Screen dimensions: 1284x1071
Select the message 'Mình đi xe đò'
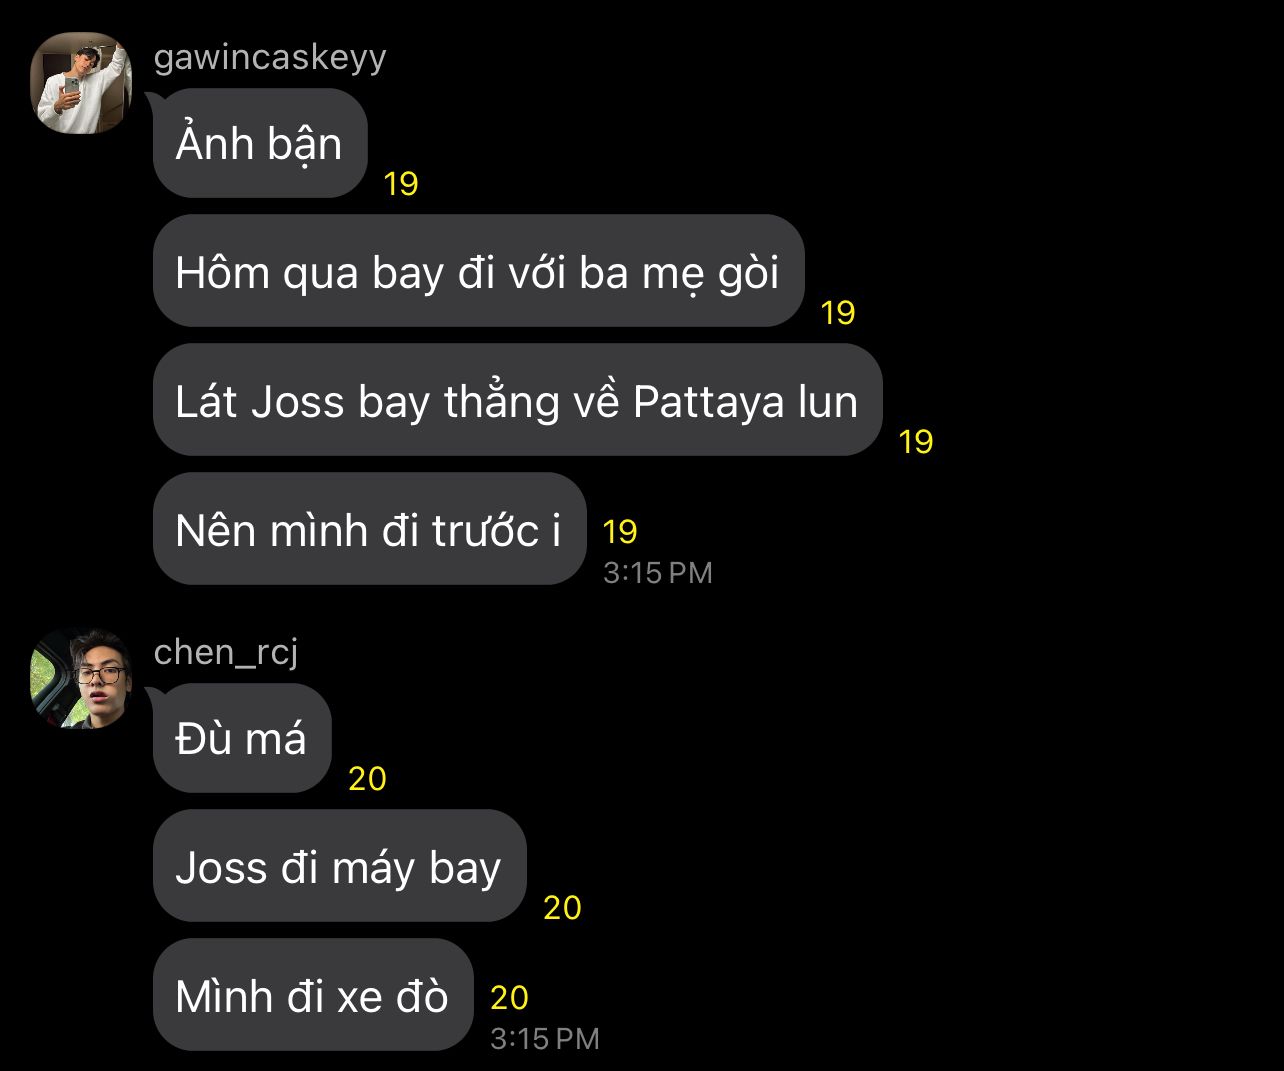[x=312, y=995]
